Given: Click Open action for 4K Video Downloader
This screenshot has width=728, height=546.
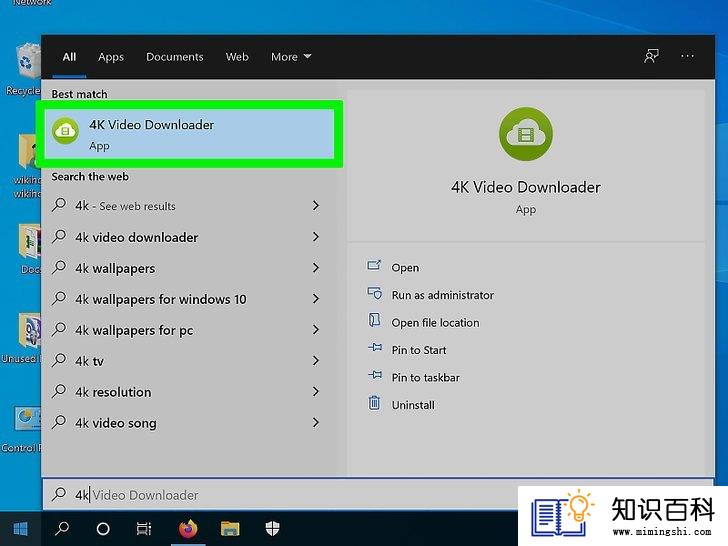Looking at the screenshot, I should [x=405, y=268].
